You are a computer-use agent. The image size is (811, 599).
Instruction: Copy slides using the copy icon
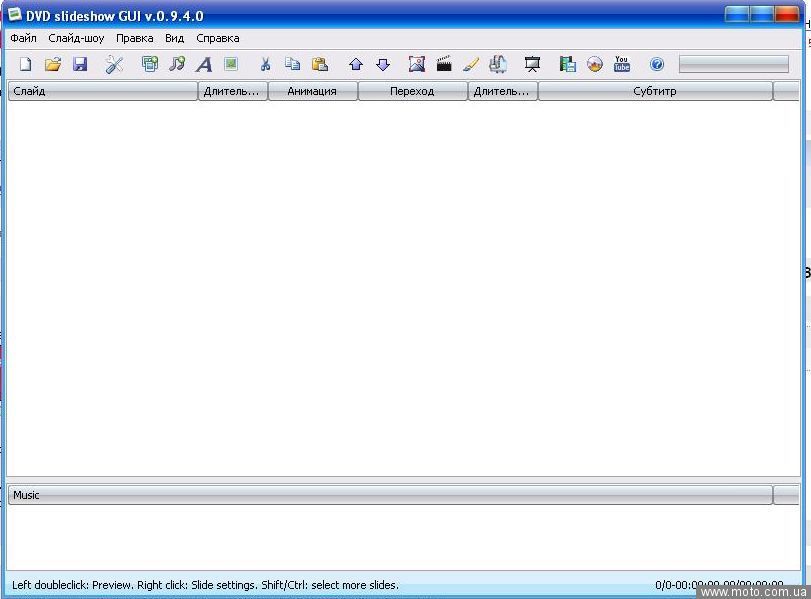(292, 64)
